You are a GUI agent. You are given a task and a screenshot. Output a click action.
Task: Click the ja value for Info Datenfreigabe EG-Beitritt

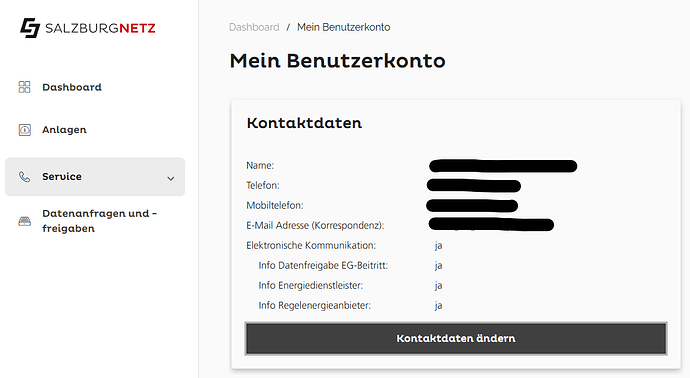tap(438, 266)
